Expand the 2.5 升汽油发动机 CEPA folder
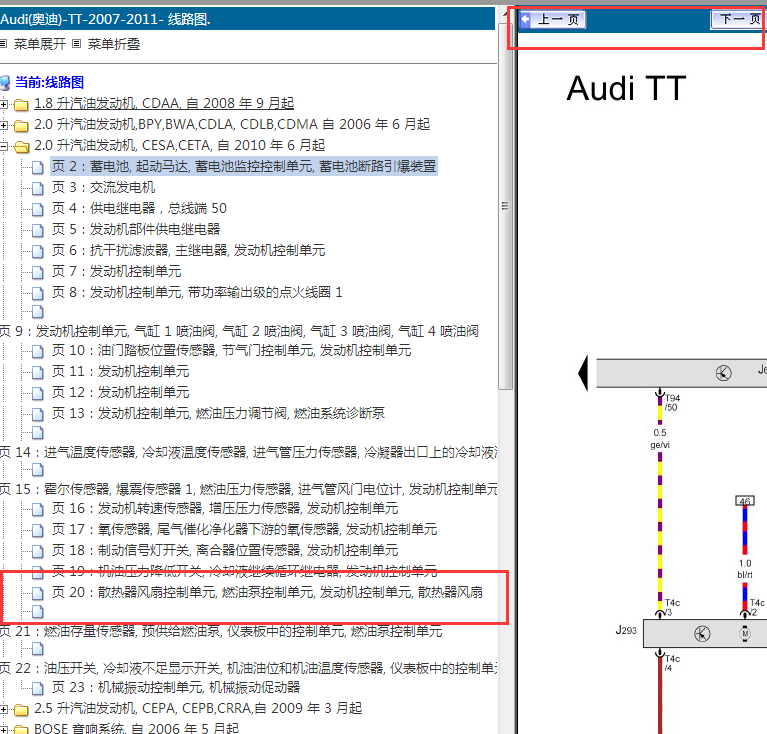This screenshot has height=734, width=767. (x=4, y=709)
